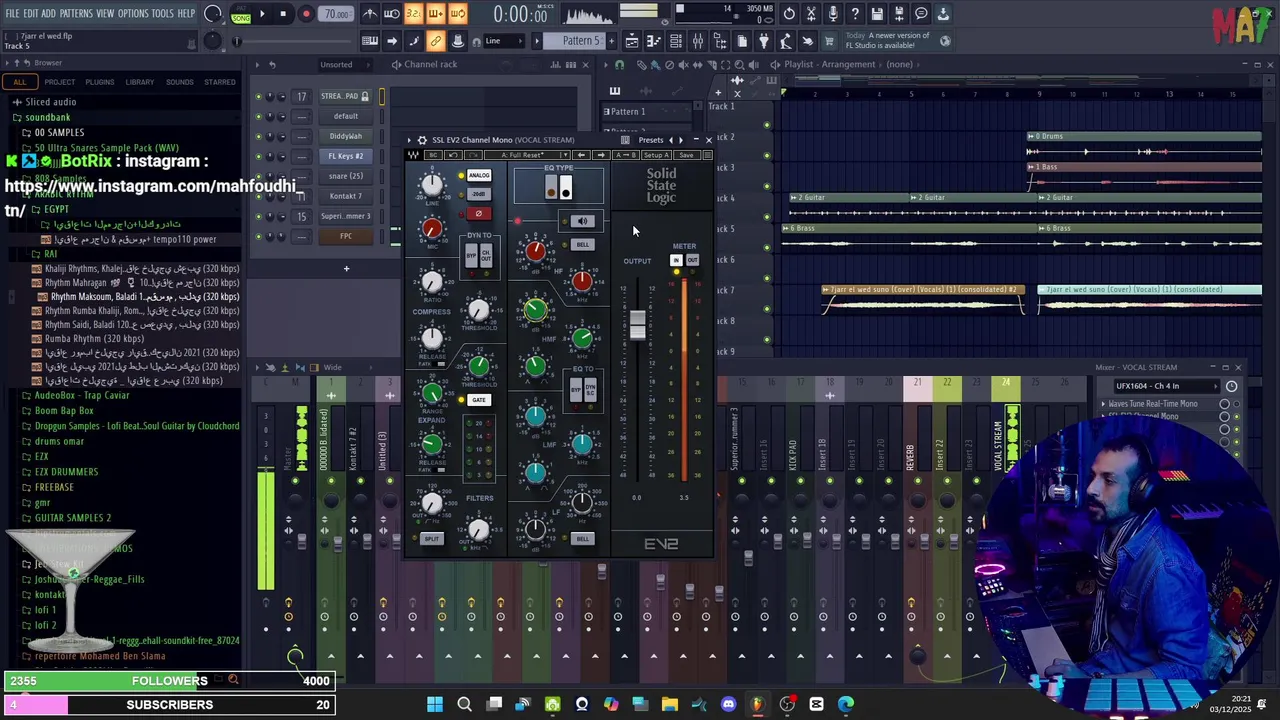Screen dimensions: 1280x720
Task: Open the SSL plugin gear settings icon
Action: coord(422,140)
